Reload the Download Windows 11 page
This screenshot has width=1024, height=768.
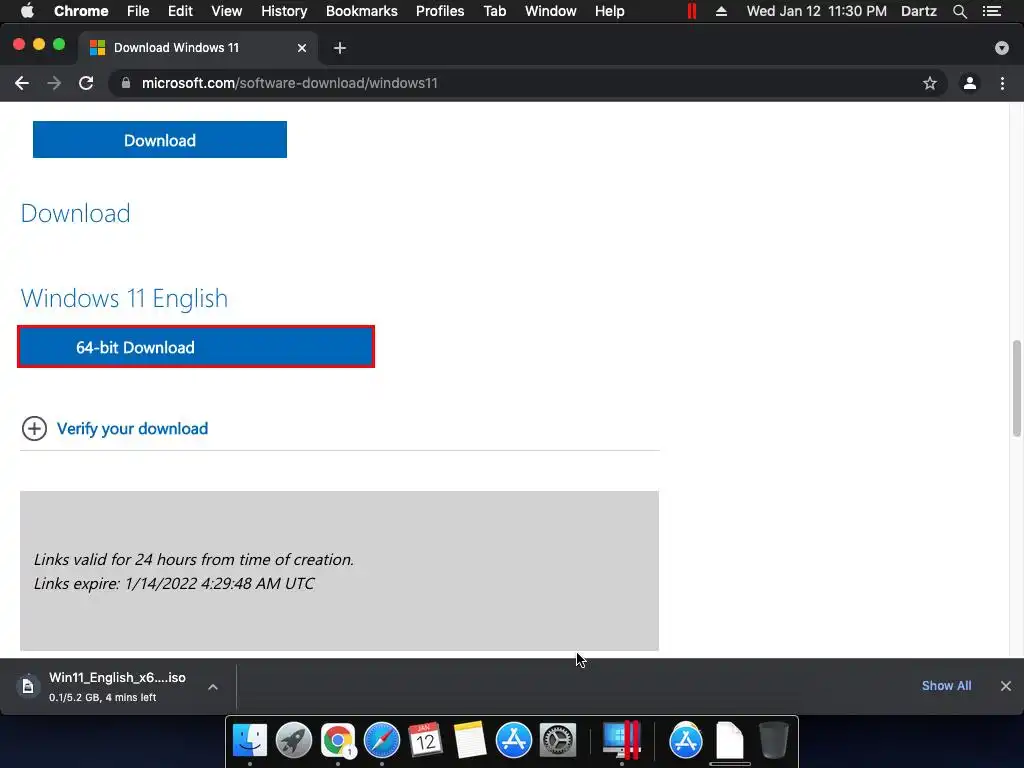tap(86, 83)
